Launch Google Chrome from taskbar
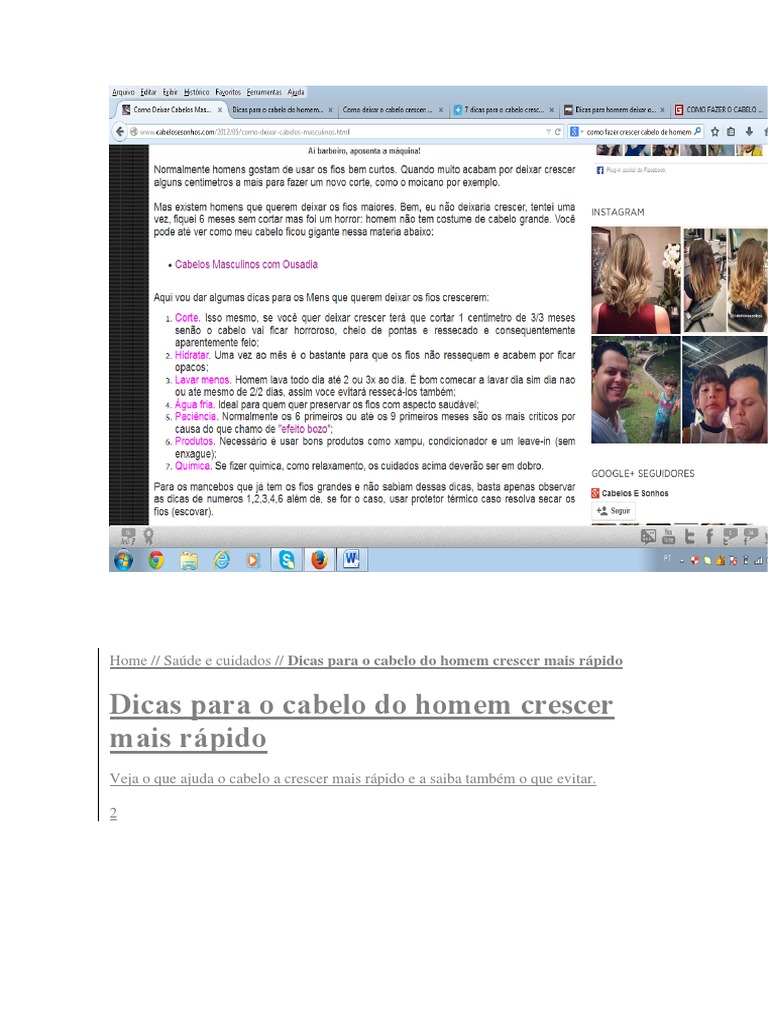The image size is (768, 1024). 155,560
